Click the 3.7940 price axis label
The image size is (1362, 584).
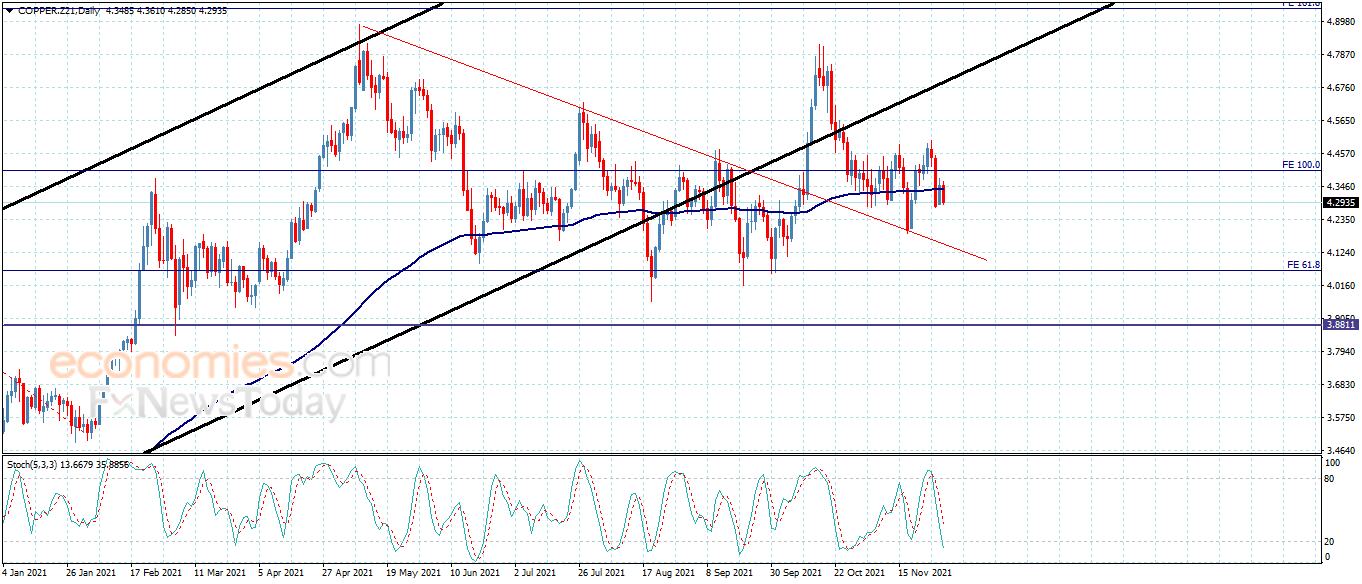tap(1339, 352)
